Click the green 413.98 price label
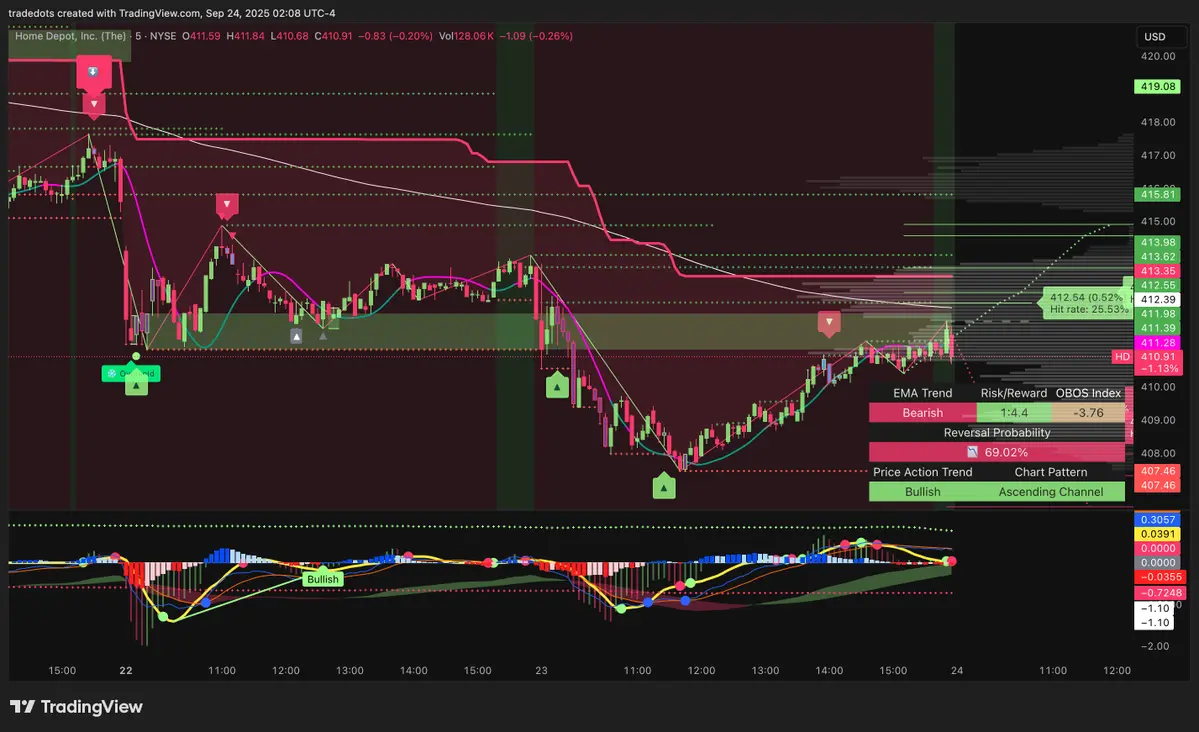The image size is (1199, 732). (1158, 242)
